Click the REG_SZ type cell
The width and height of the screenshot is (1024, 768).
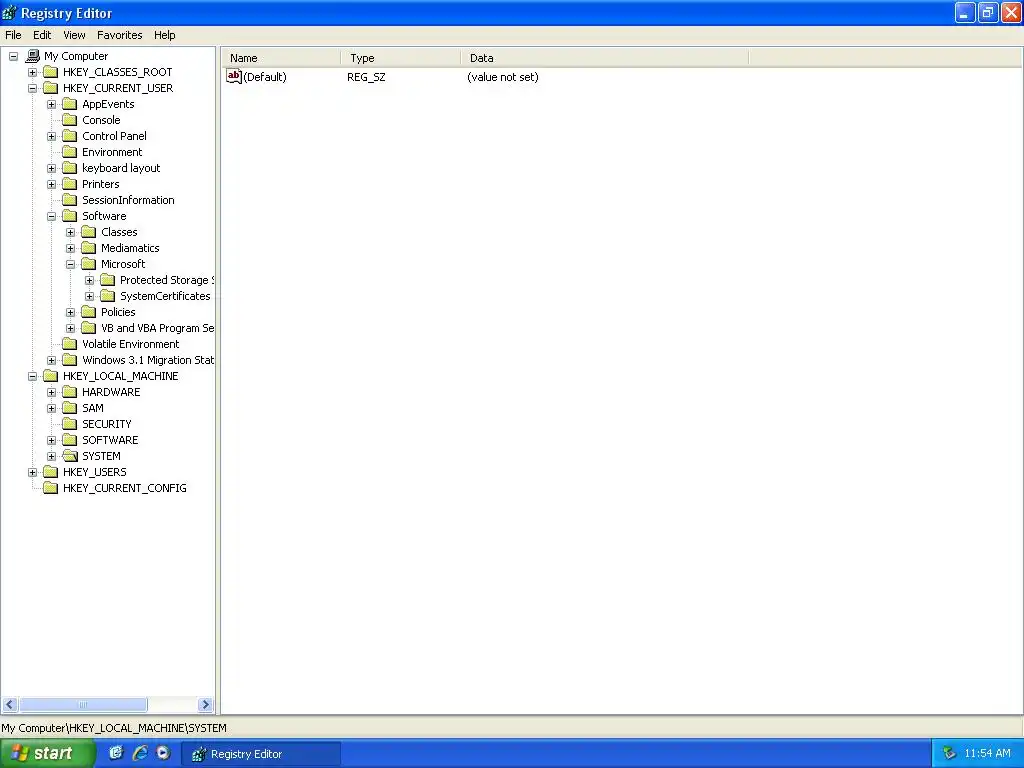pyautogui.click(x=366, y=77)
